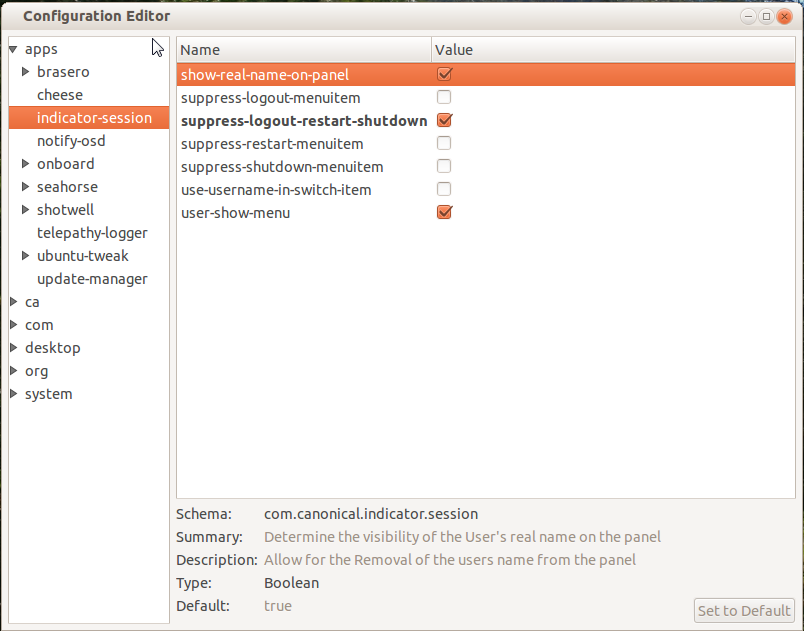804x631 pixels.
Task: Maximize the Configuration Editor window
Action: (x=767, y=16)
